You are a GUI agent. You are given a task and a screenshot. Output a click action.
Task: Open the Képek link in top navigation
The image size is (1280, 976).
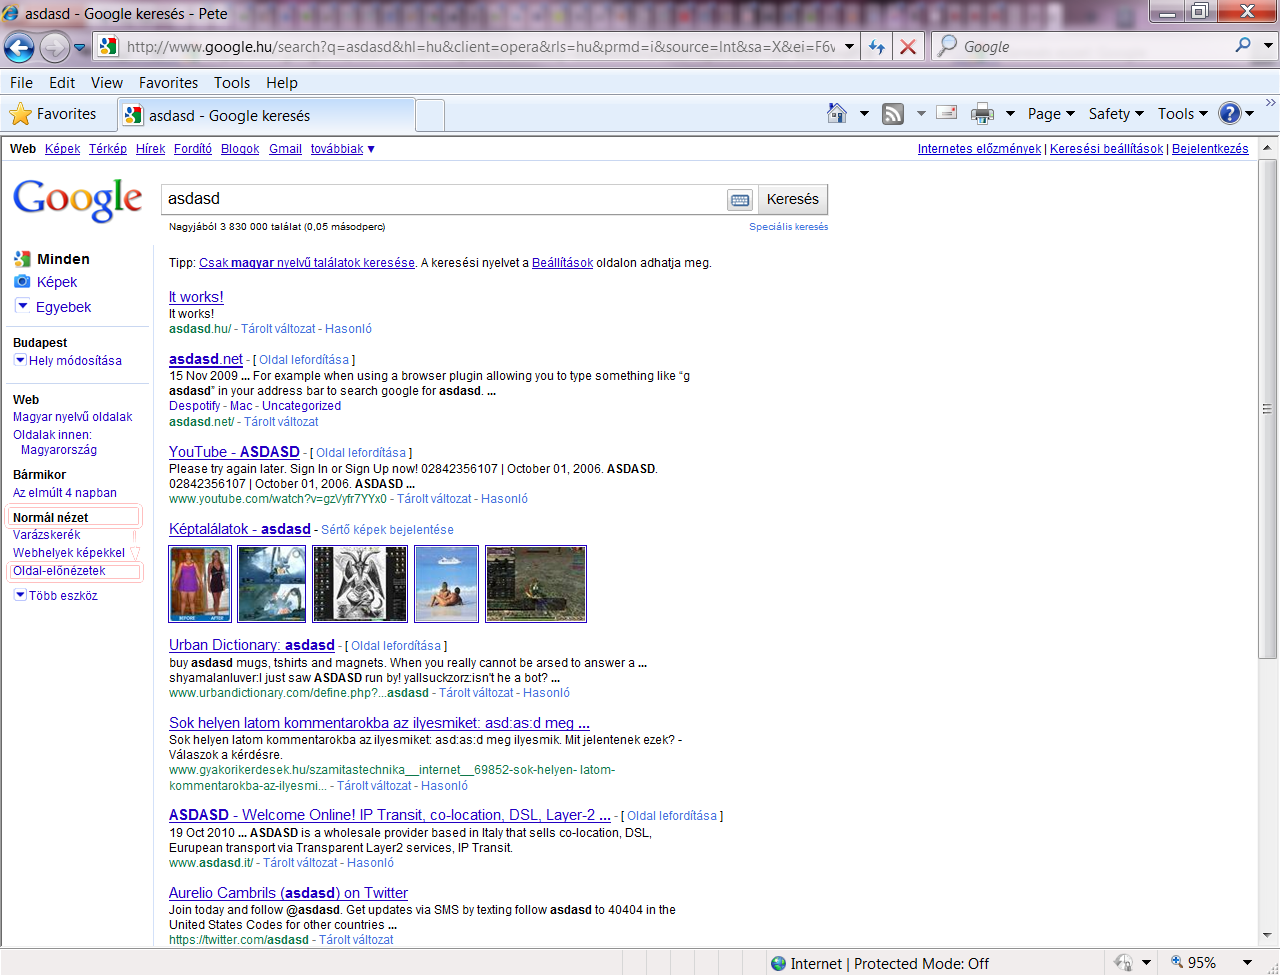pyautogui.click(x=62, y=149)
